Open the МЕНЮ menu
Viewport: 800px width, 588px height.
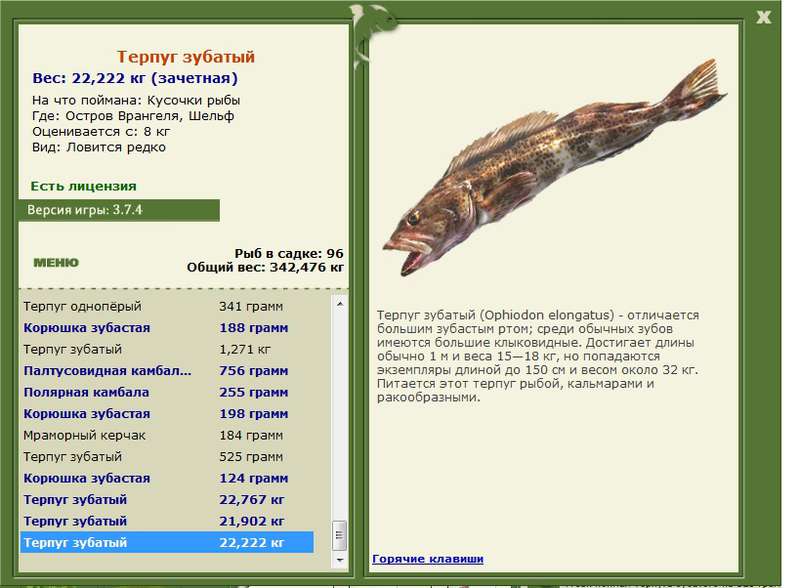[56, 262]
